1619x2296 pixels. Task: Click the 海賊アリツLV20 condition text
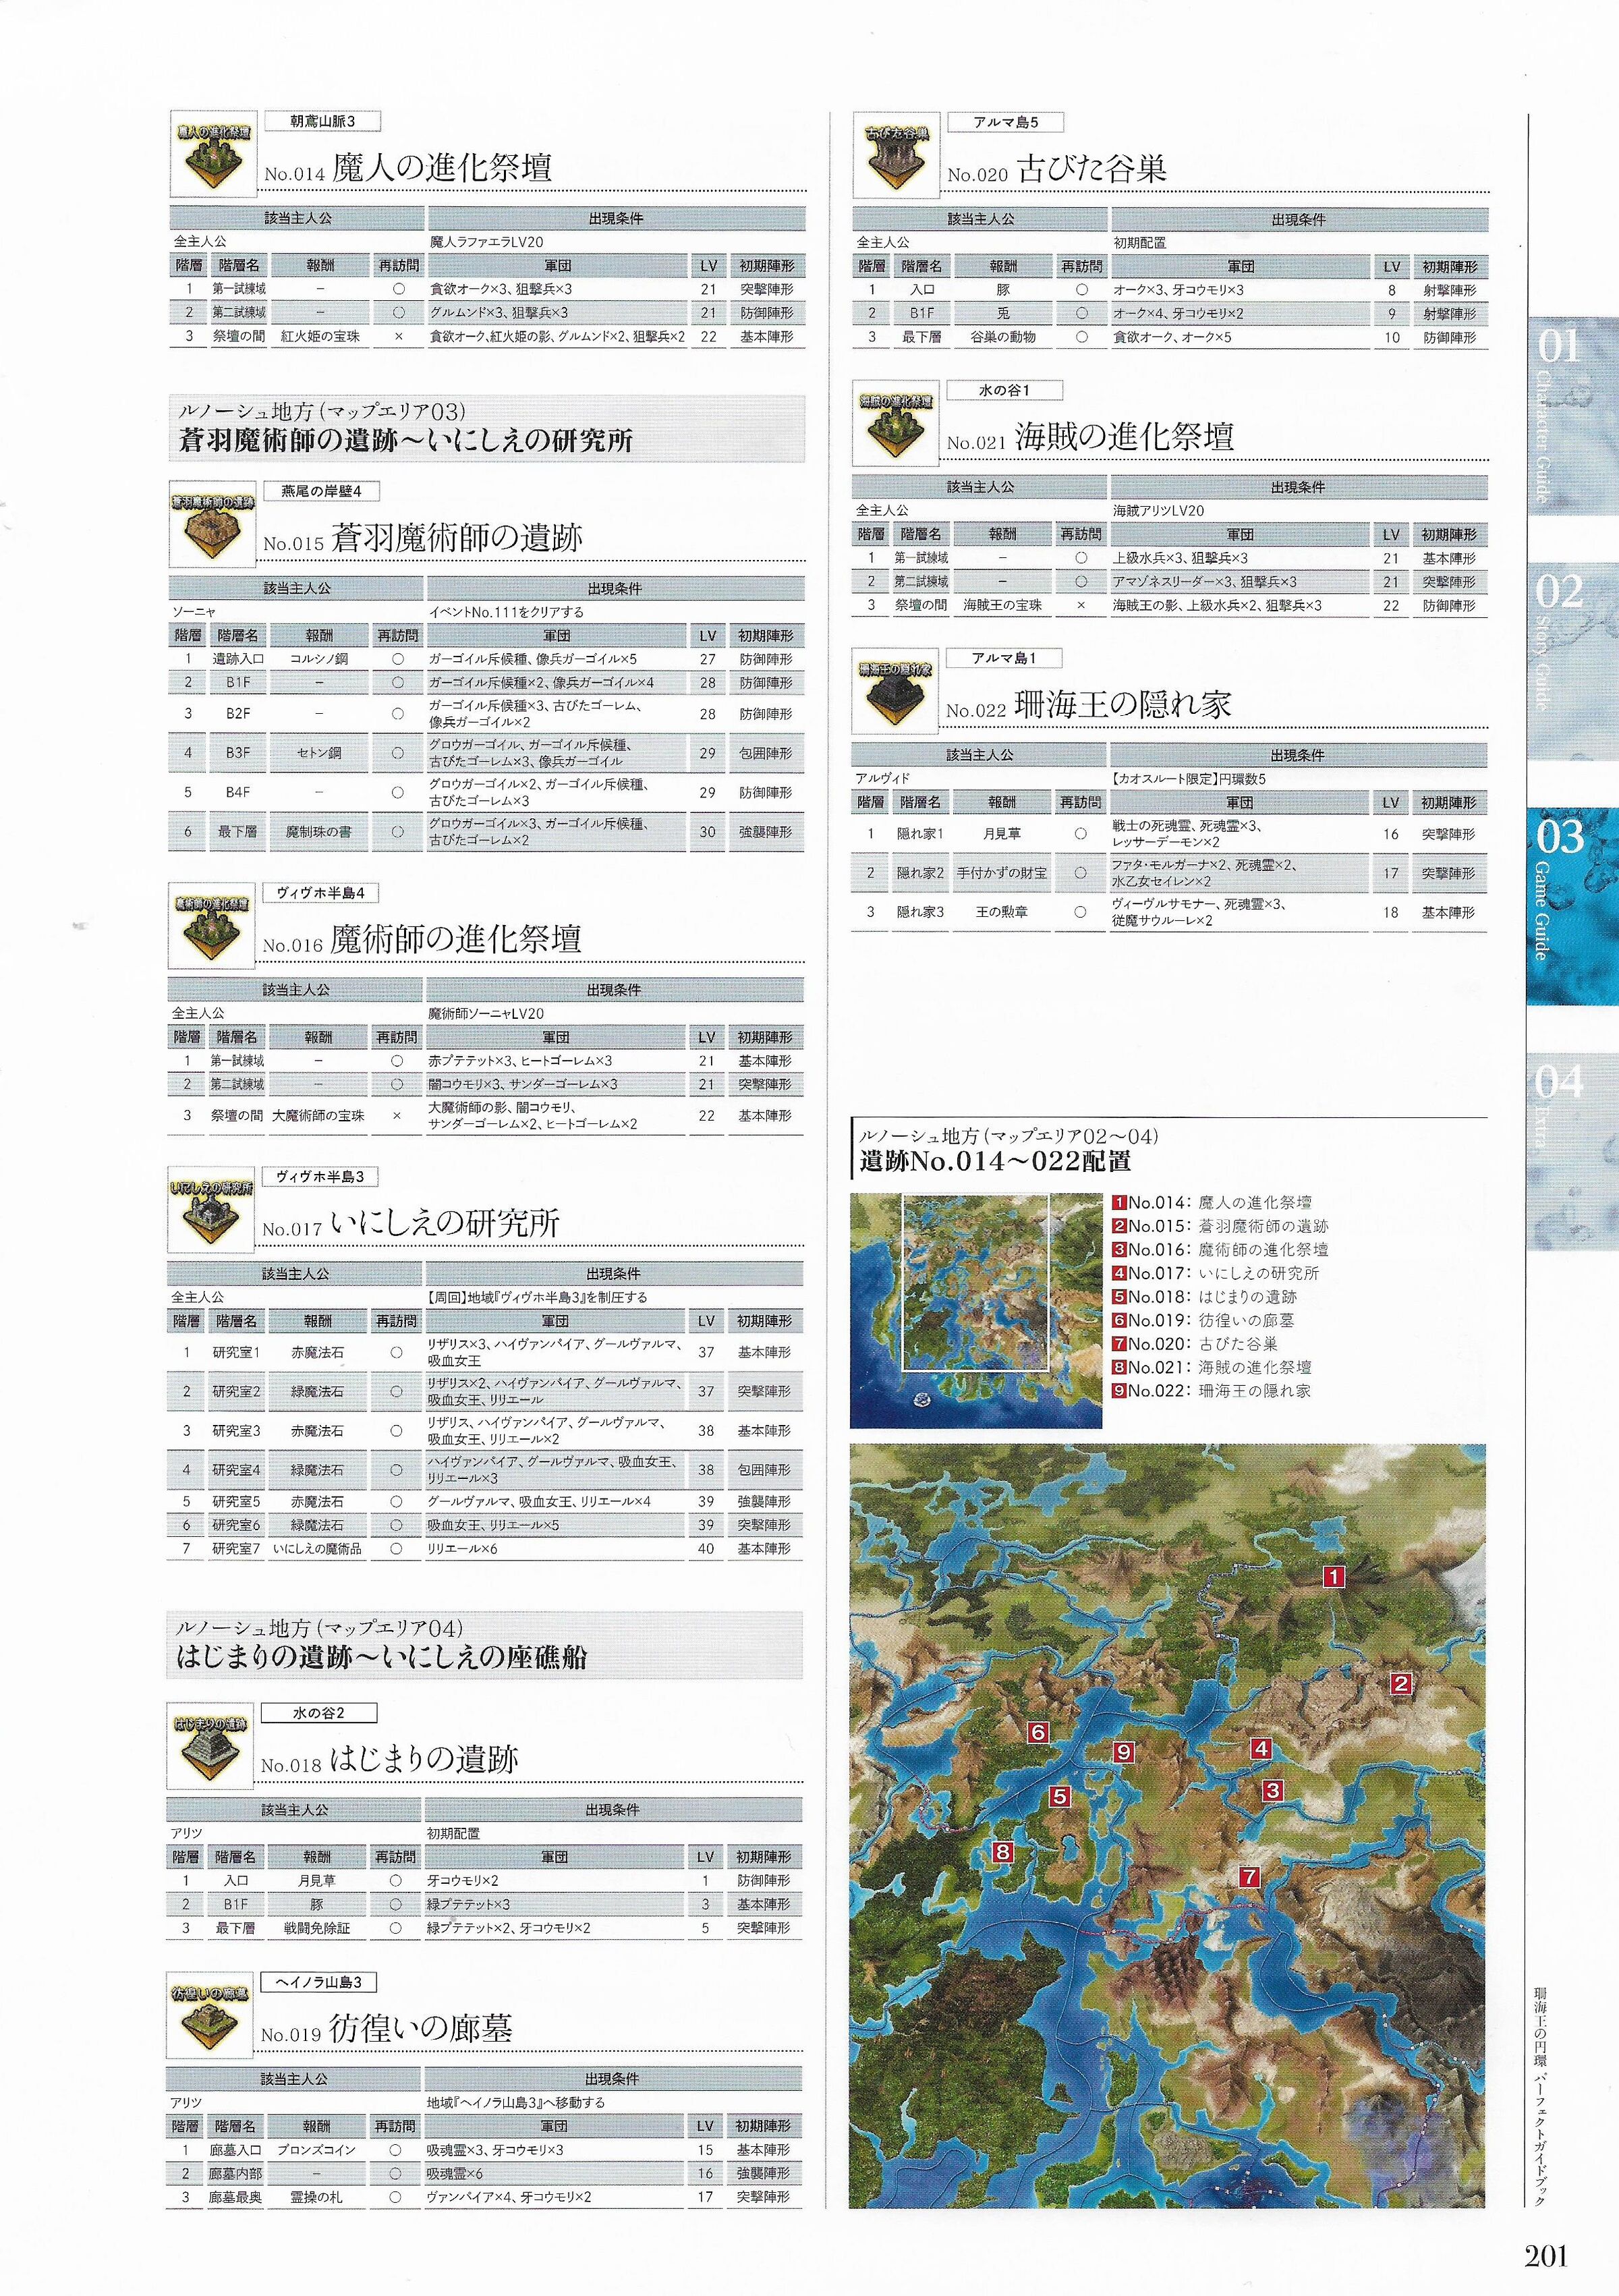[1159, 510]
